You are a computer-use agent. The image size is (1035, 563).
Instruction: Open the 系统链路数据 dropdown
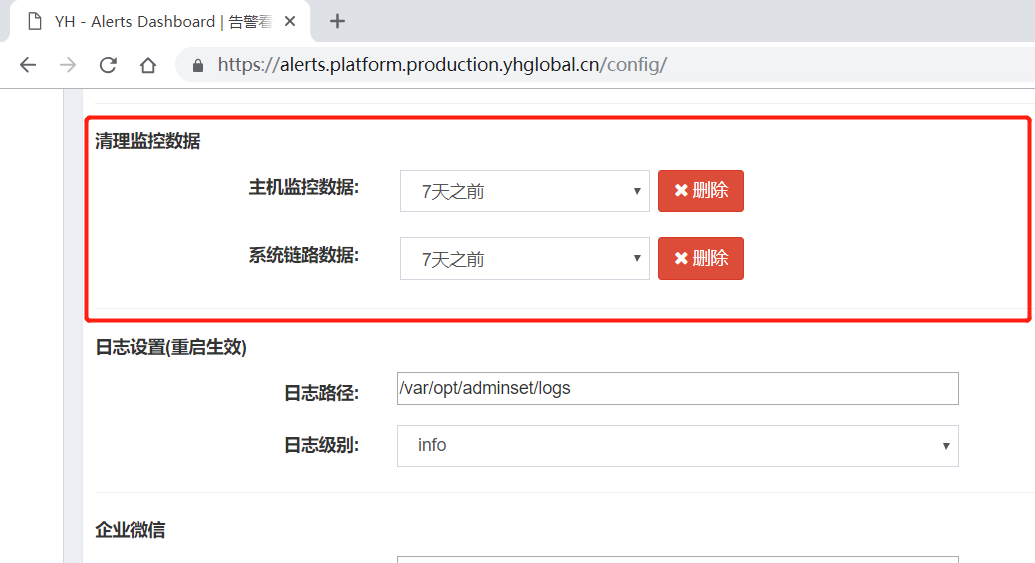point(524,259)
